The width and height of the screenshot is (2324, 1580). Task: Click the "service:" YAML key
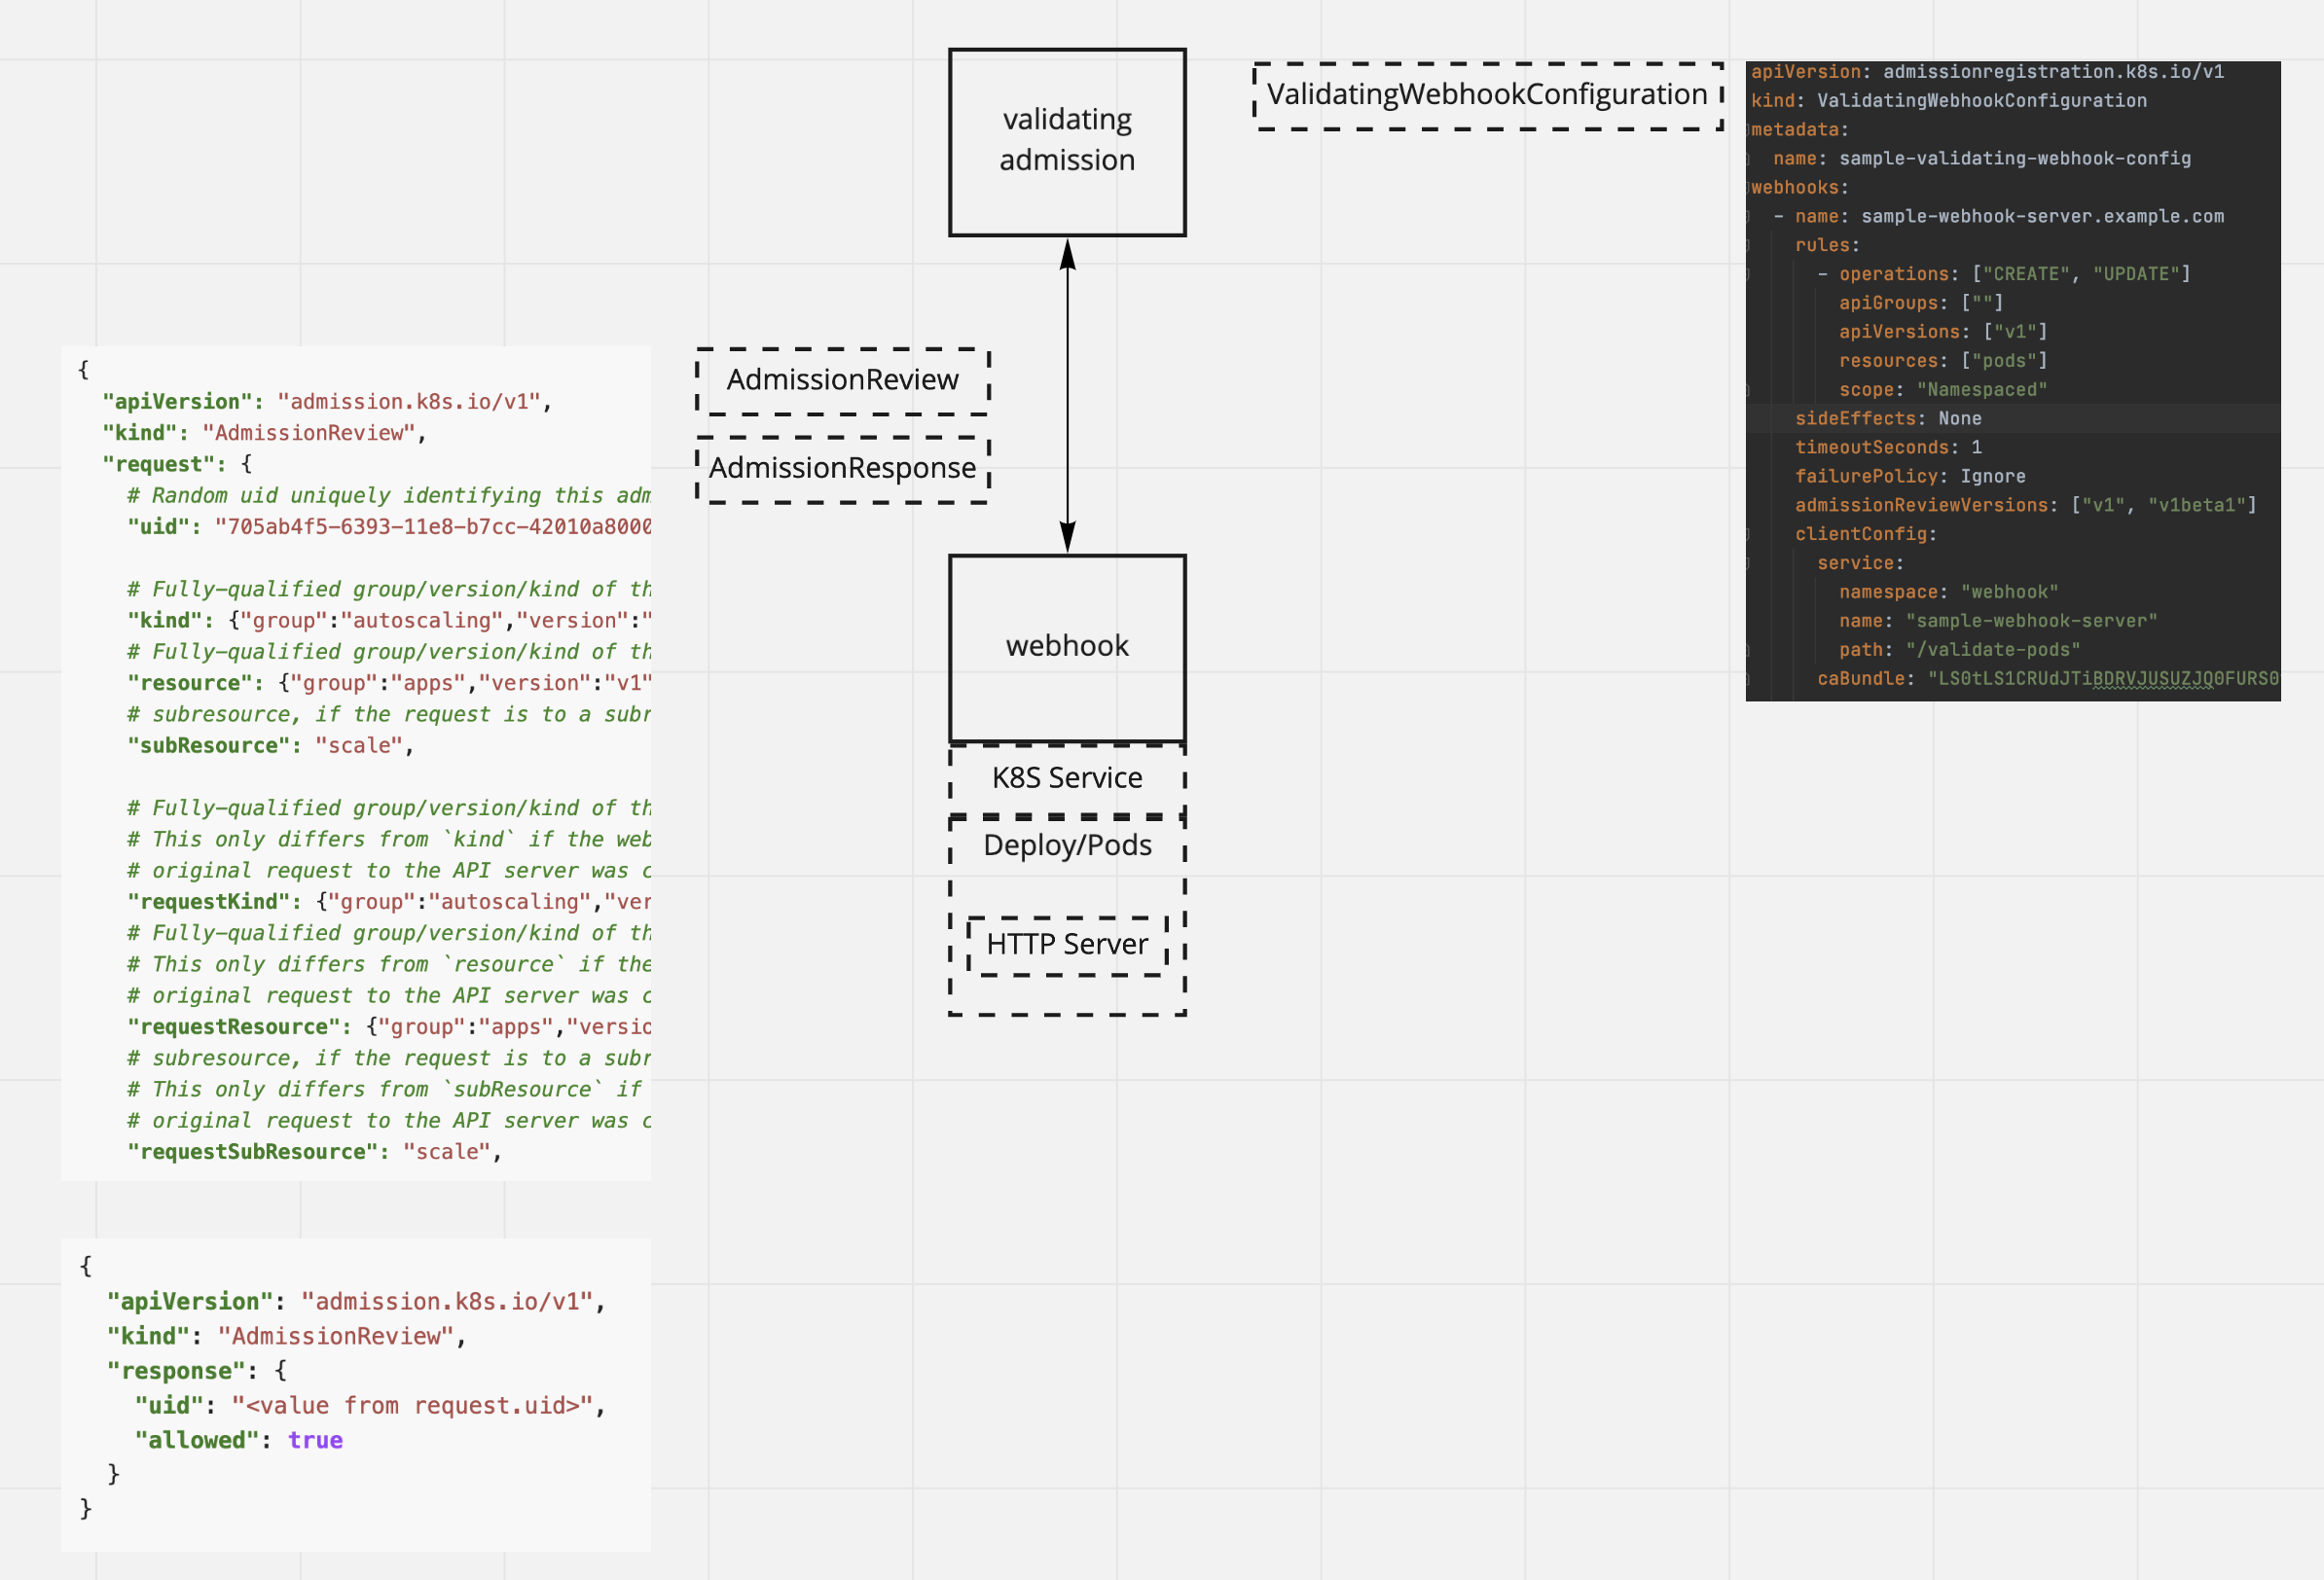[1860, 564]
